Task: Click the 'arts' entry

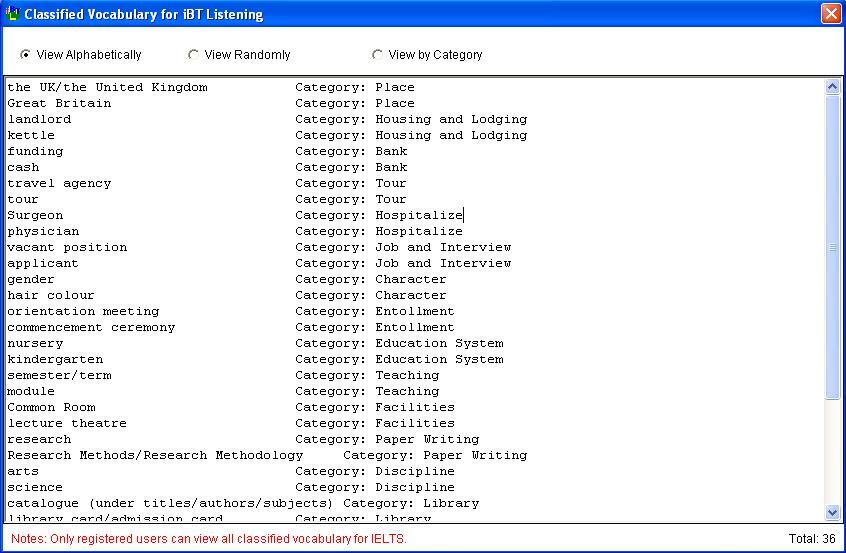Action: pyautogui.click(x=23, y=472)
